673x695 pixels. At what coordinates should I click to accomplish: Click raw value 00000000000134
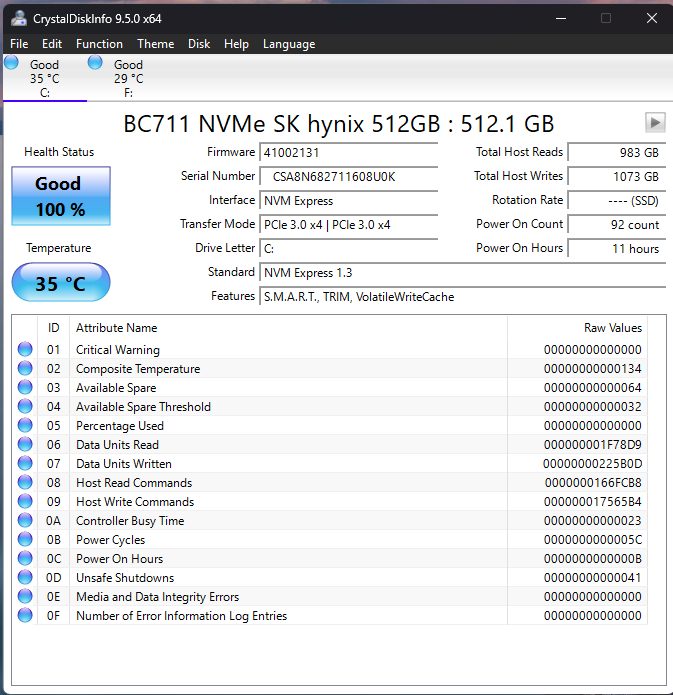pyautogui.click(x=593, y=369)
